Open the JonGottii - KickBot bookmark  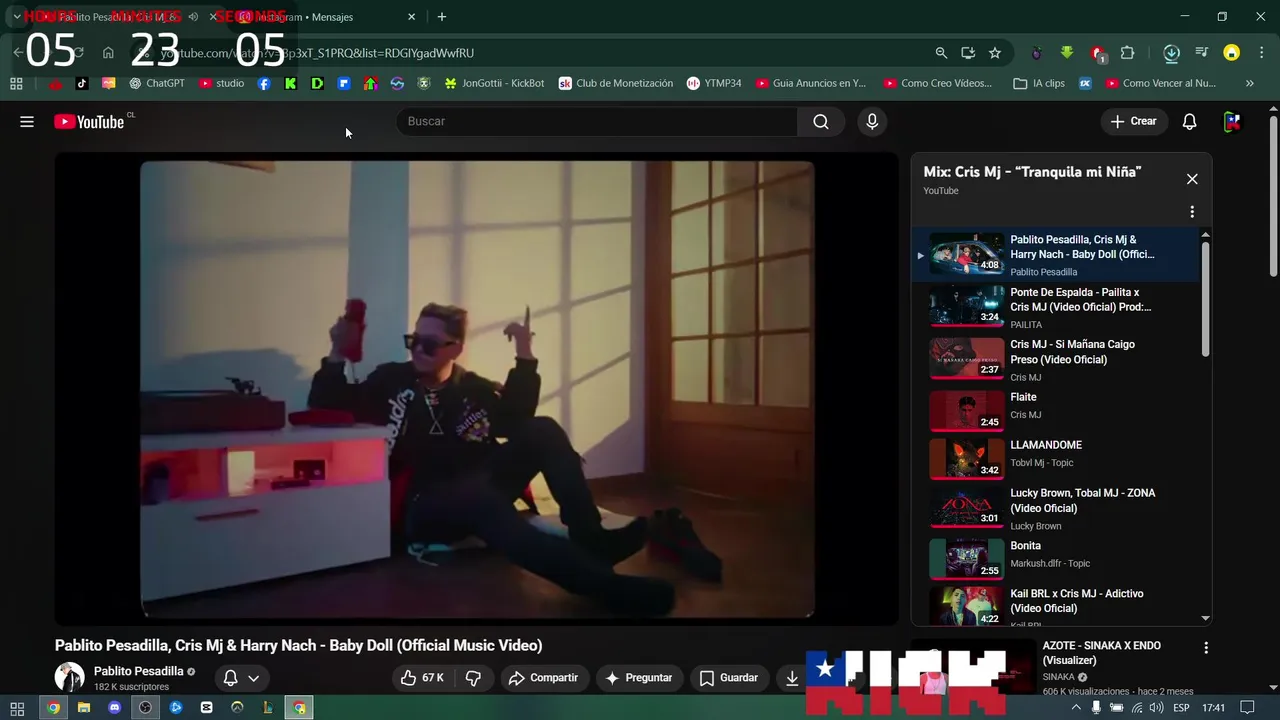click(x=494, y=84)
